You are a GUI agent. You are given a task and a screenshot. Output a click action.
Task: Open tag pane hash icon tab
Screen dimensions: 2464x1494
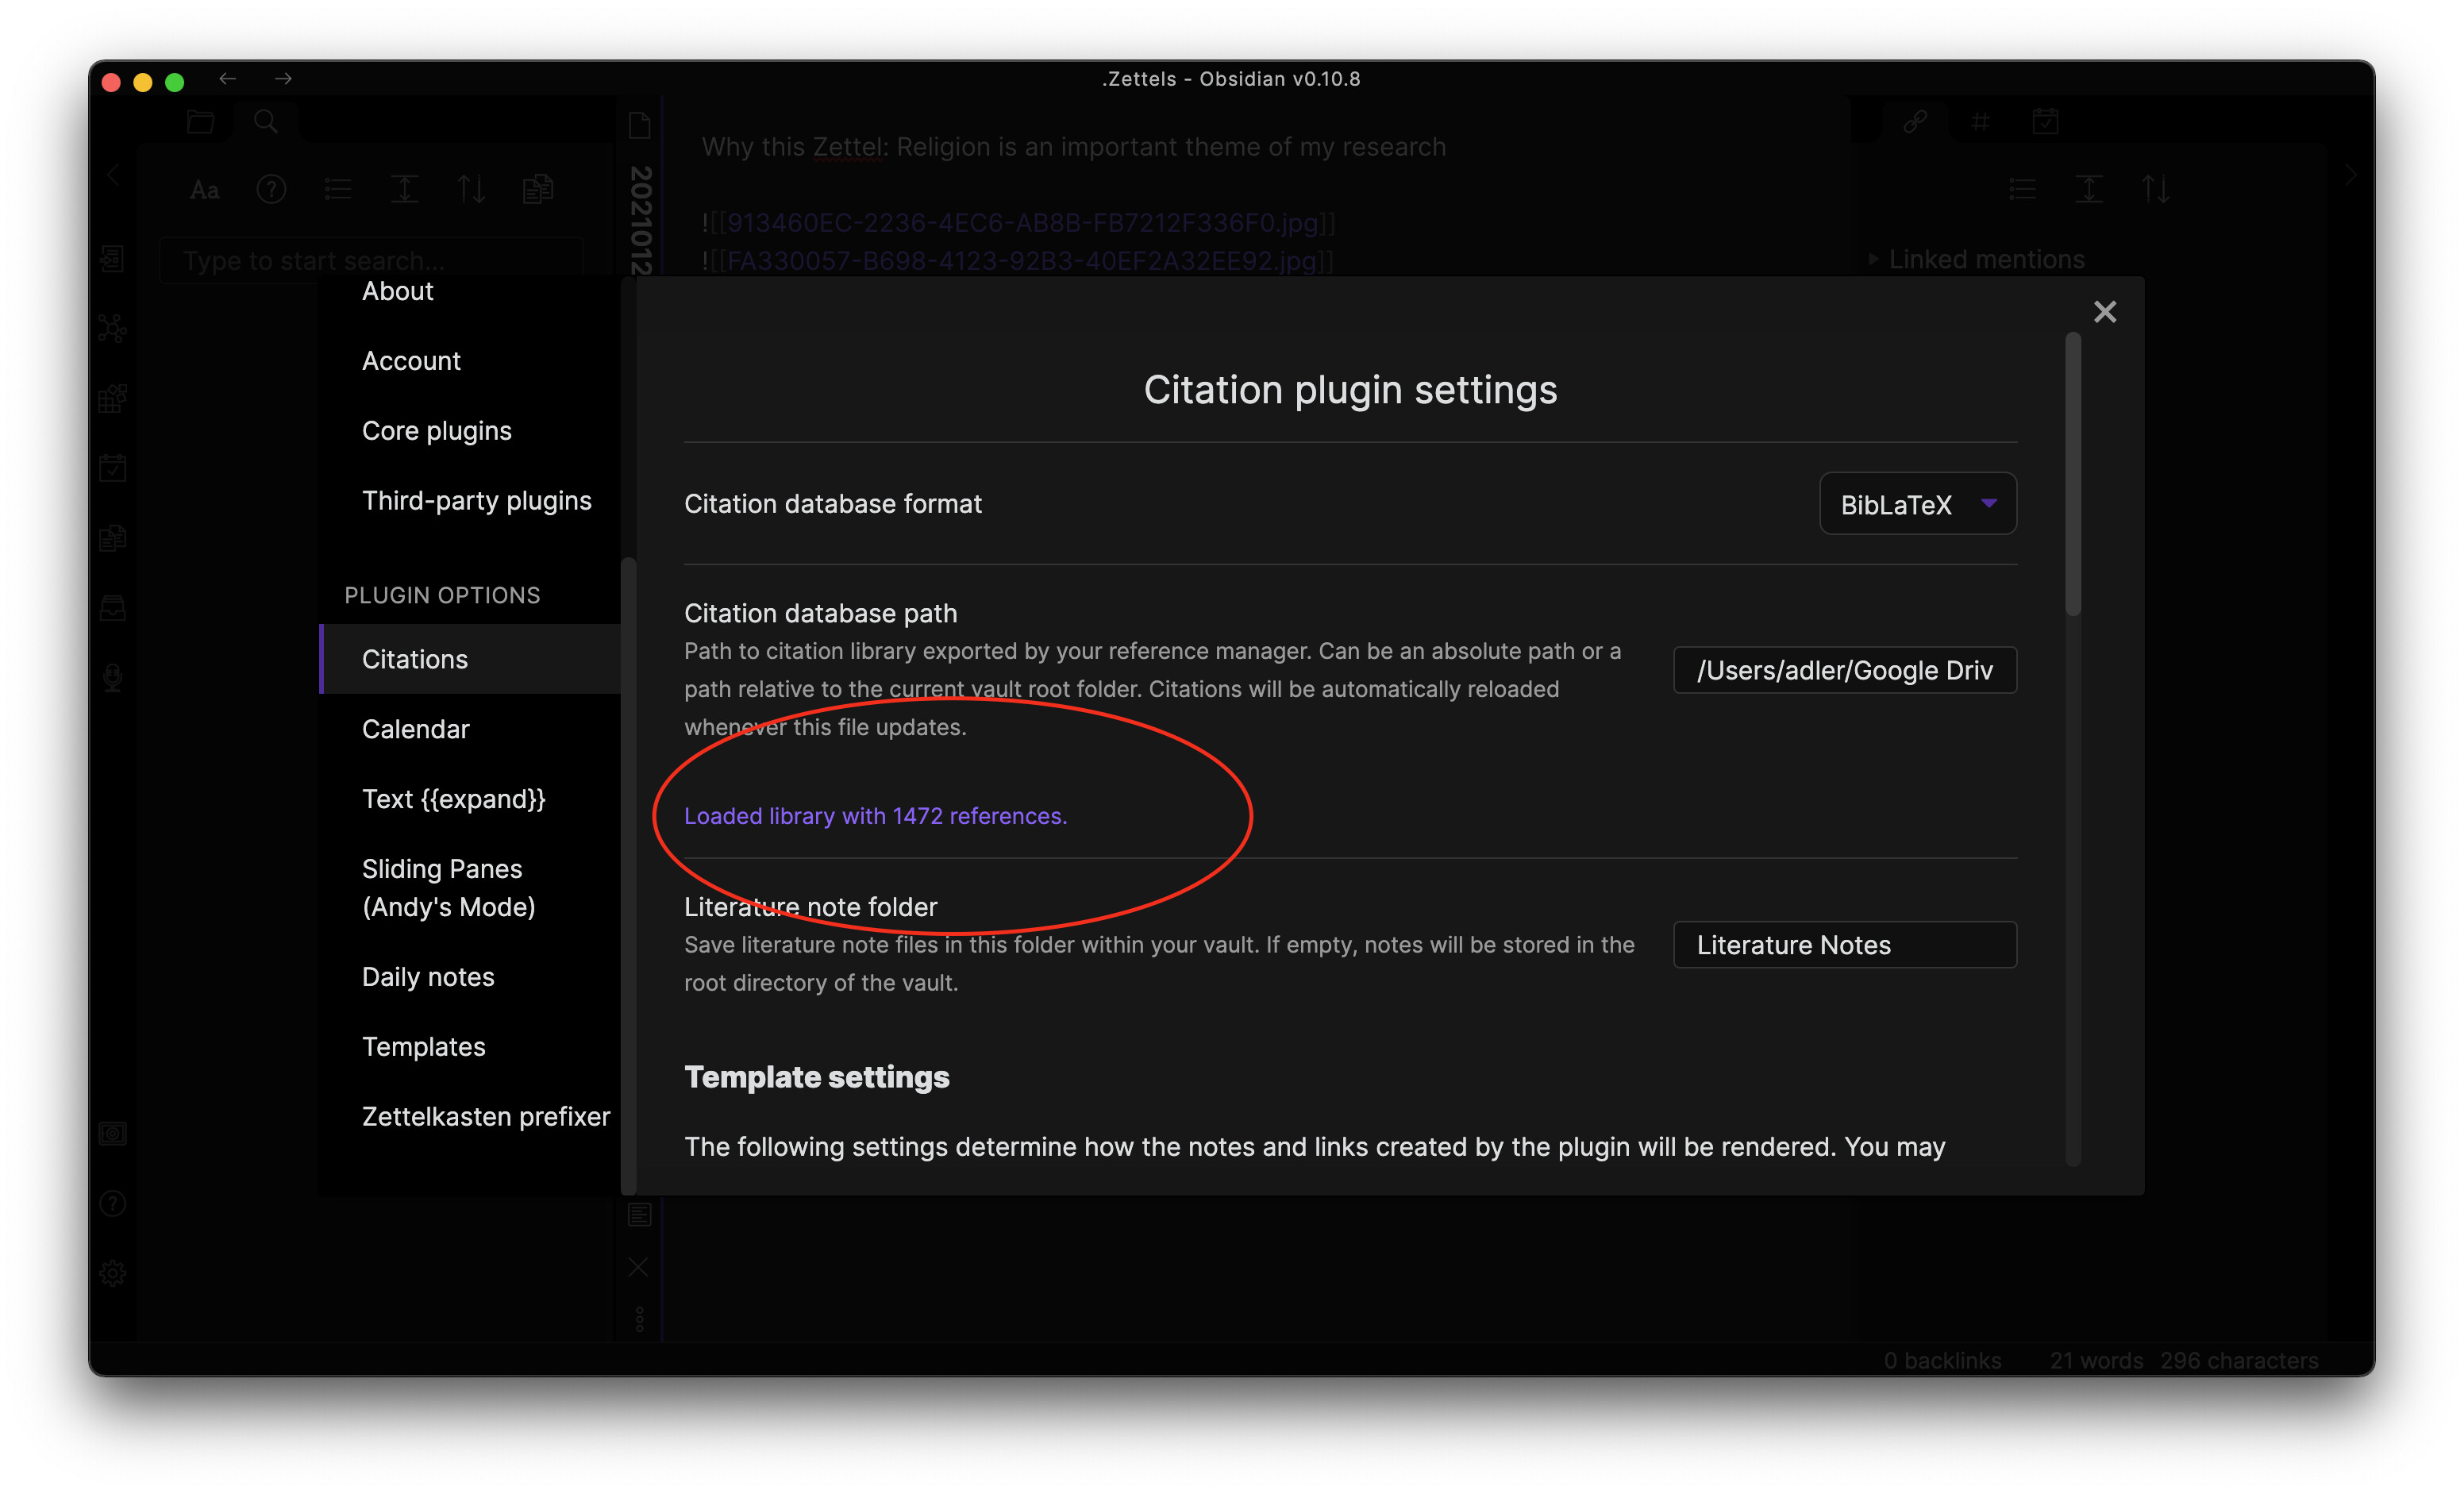[1980, 122]
